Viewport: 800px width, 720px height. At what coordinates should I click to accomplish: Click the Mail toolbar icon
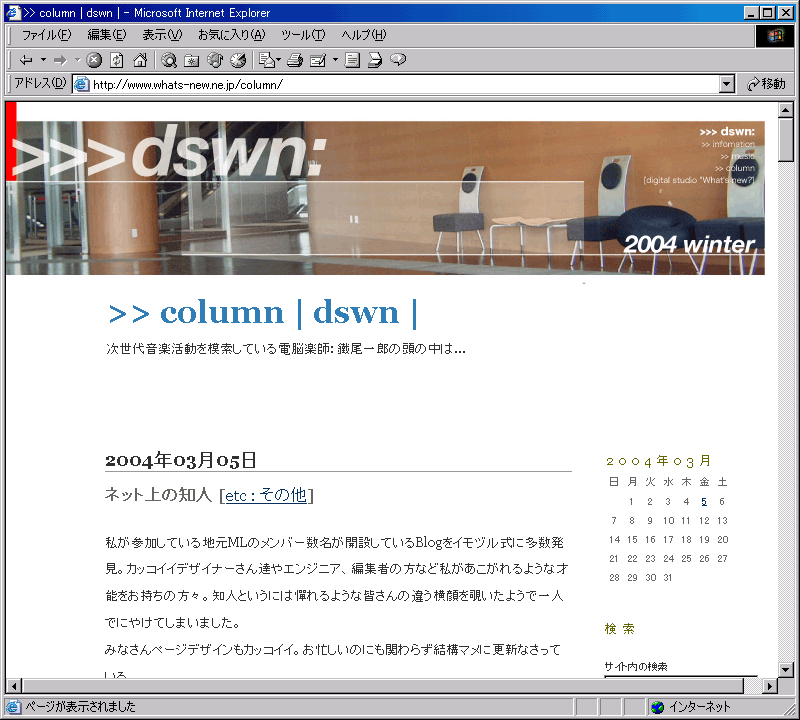[x=267, y=60]
